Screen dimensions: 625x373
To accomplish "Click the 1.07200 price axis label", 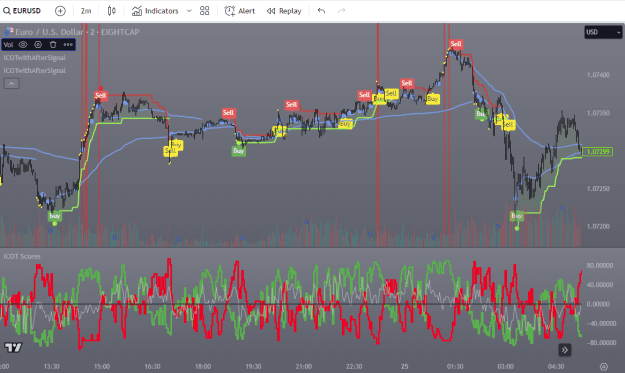I will click(x=598, y=226).
